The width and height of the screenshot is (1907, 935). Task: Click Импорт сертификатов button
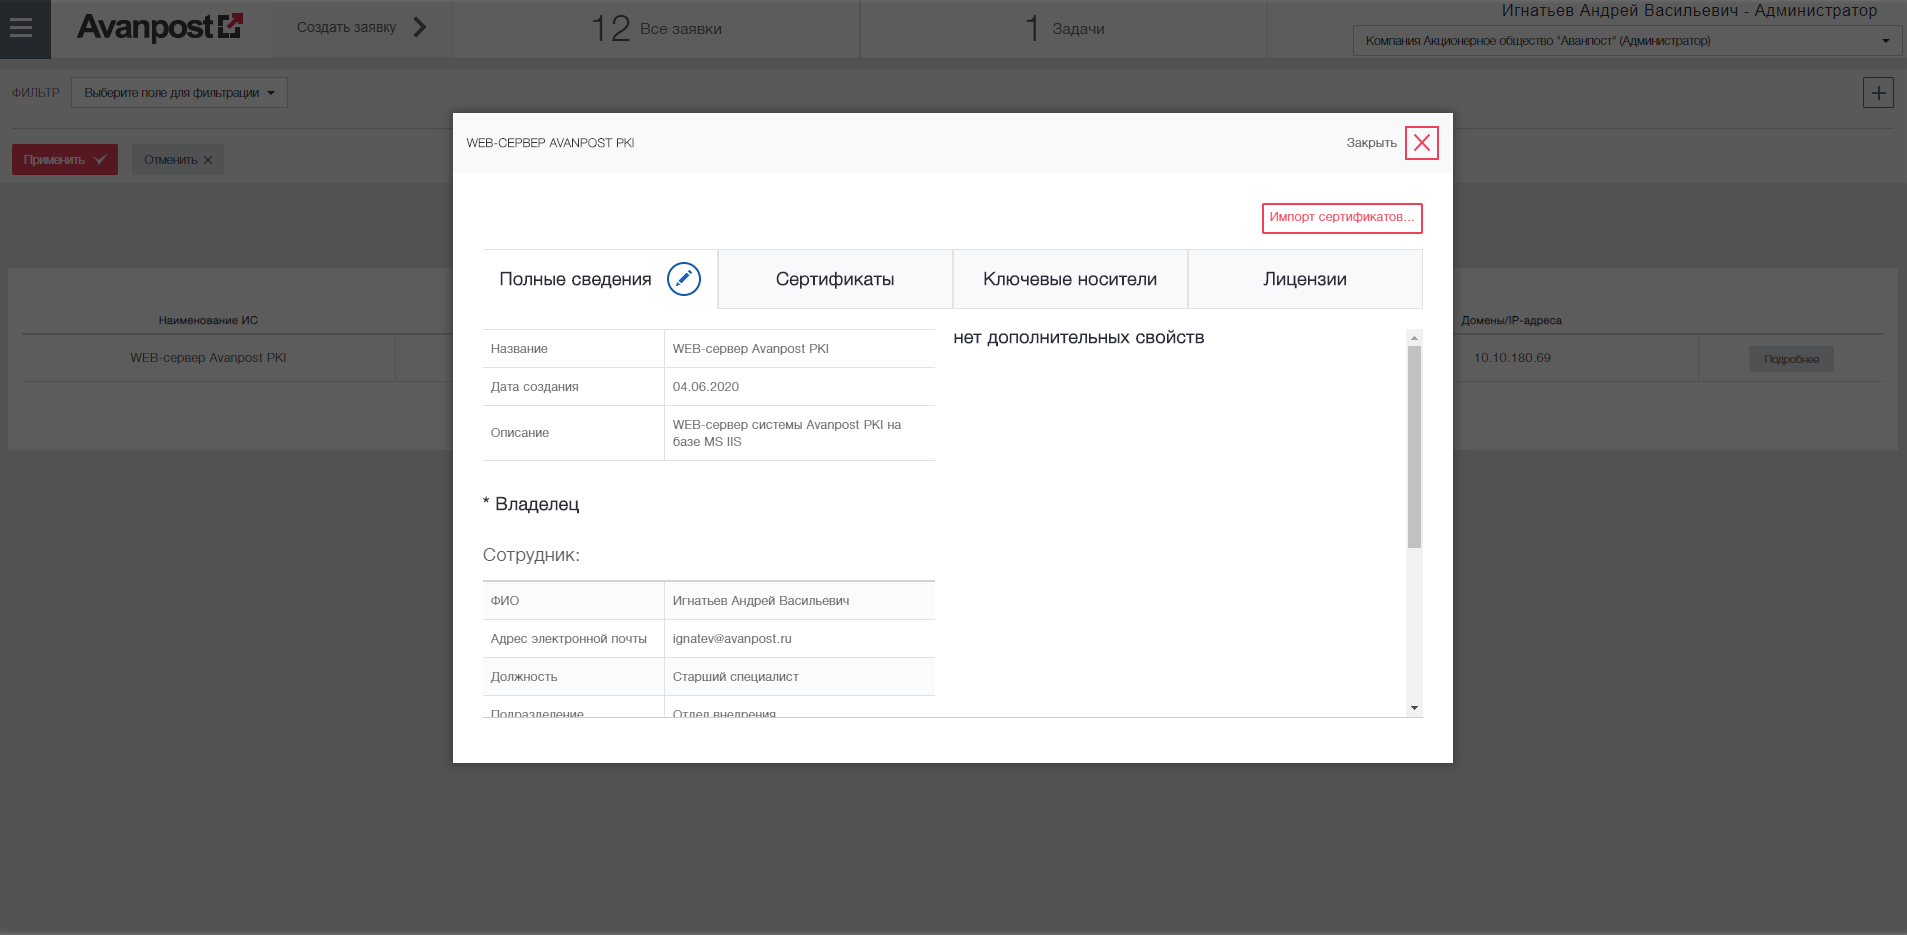click(1342, 218)
